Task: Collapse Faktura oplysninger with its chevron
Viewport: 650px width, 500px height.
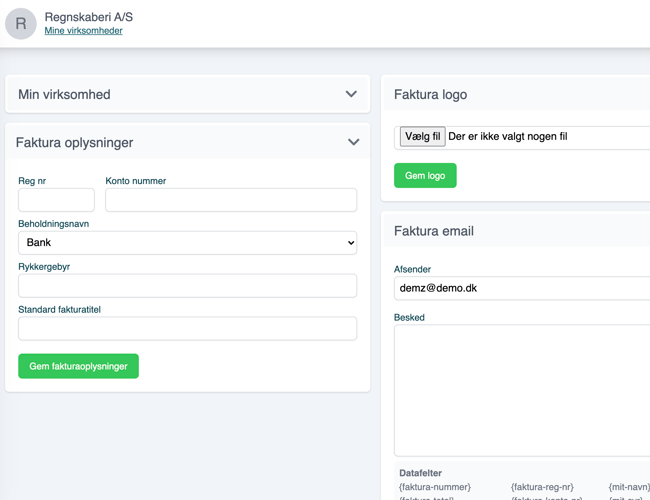Action: tap(353, 142)
